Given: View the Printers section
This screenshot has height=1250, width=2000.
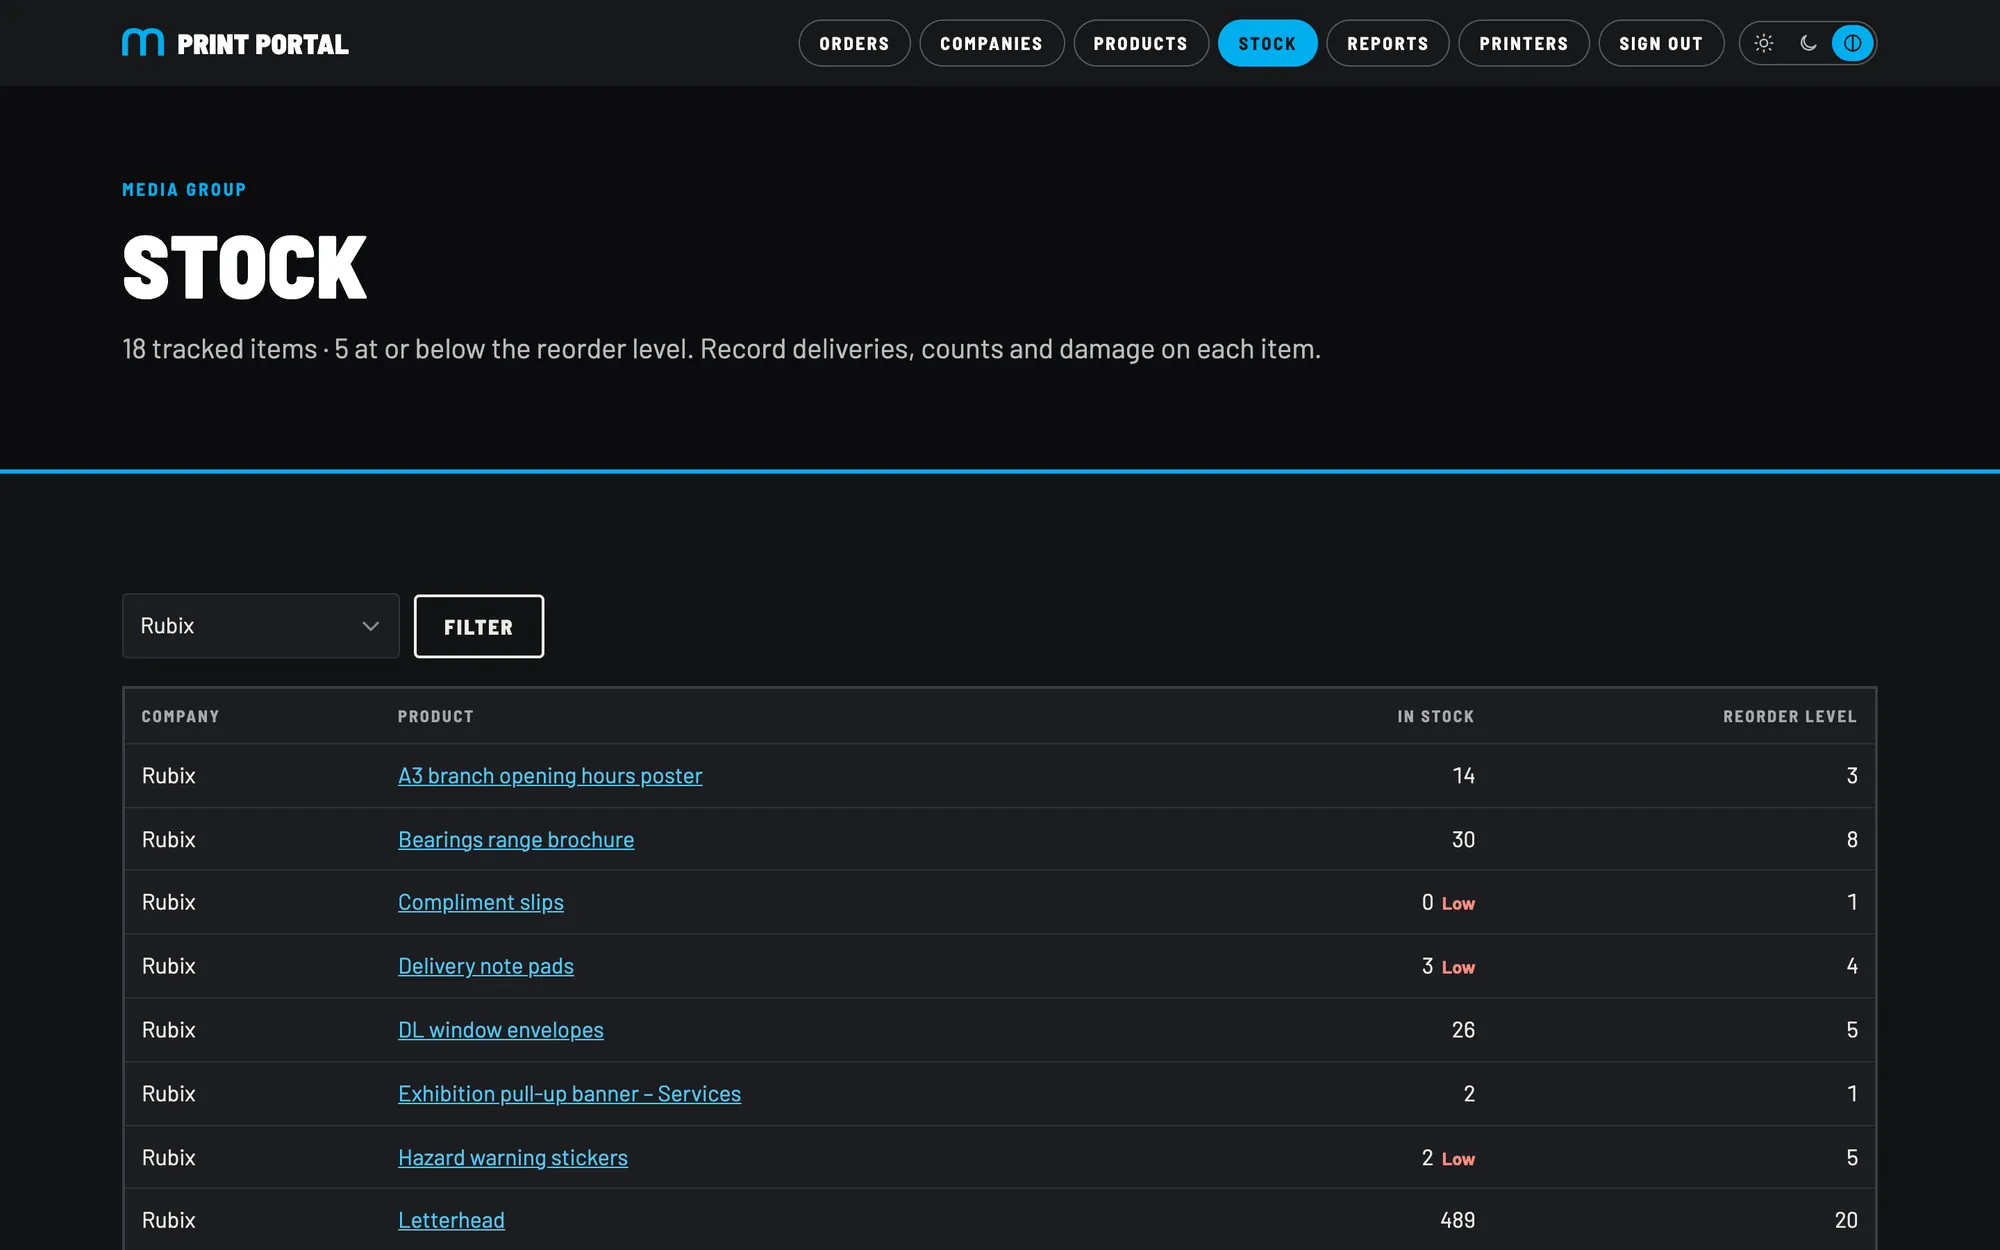Looking at the screenshot, I should (x=1524, y=43).
